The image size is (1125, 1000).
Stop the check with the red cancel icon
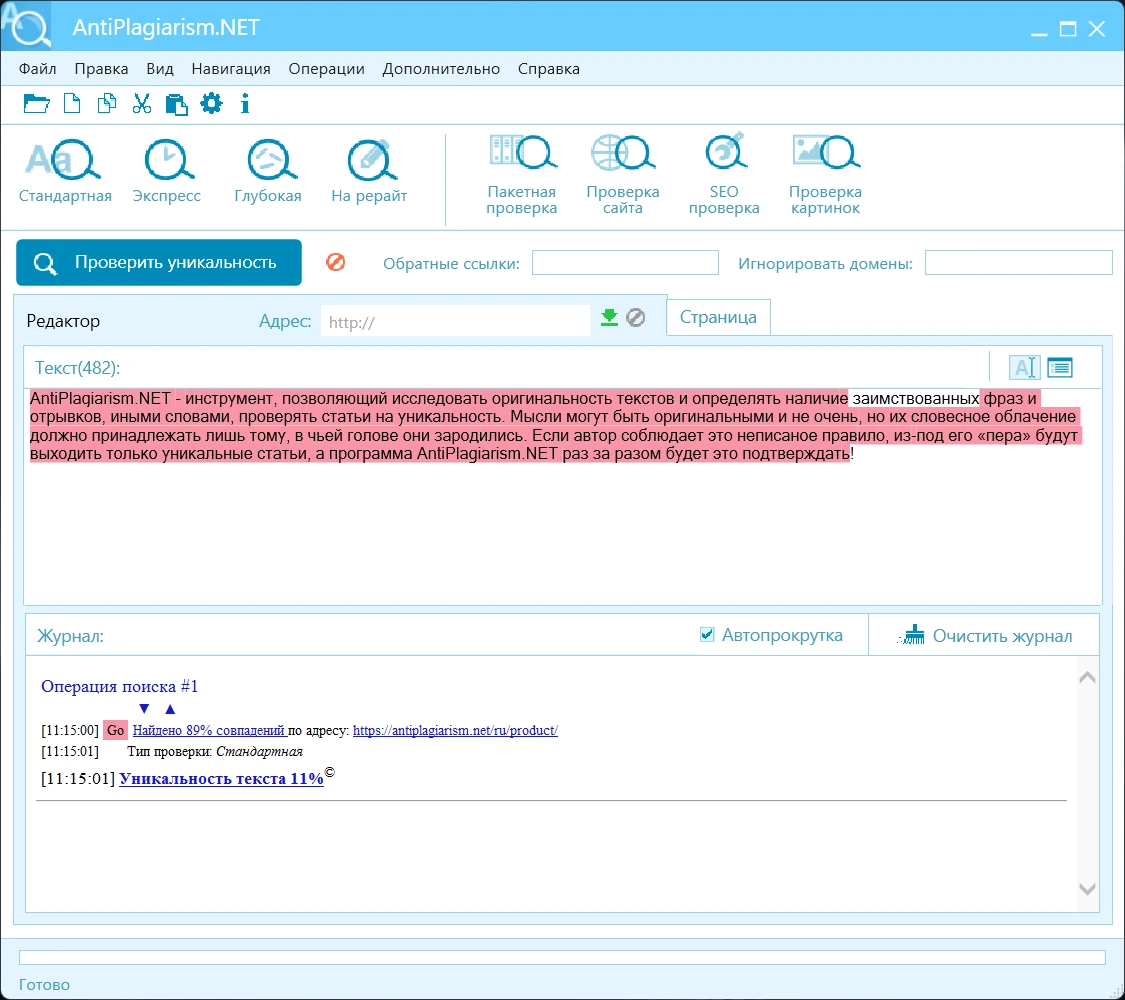point(335,262)
